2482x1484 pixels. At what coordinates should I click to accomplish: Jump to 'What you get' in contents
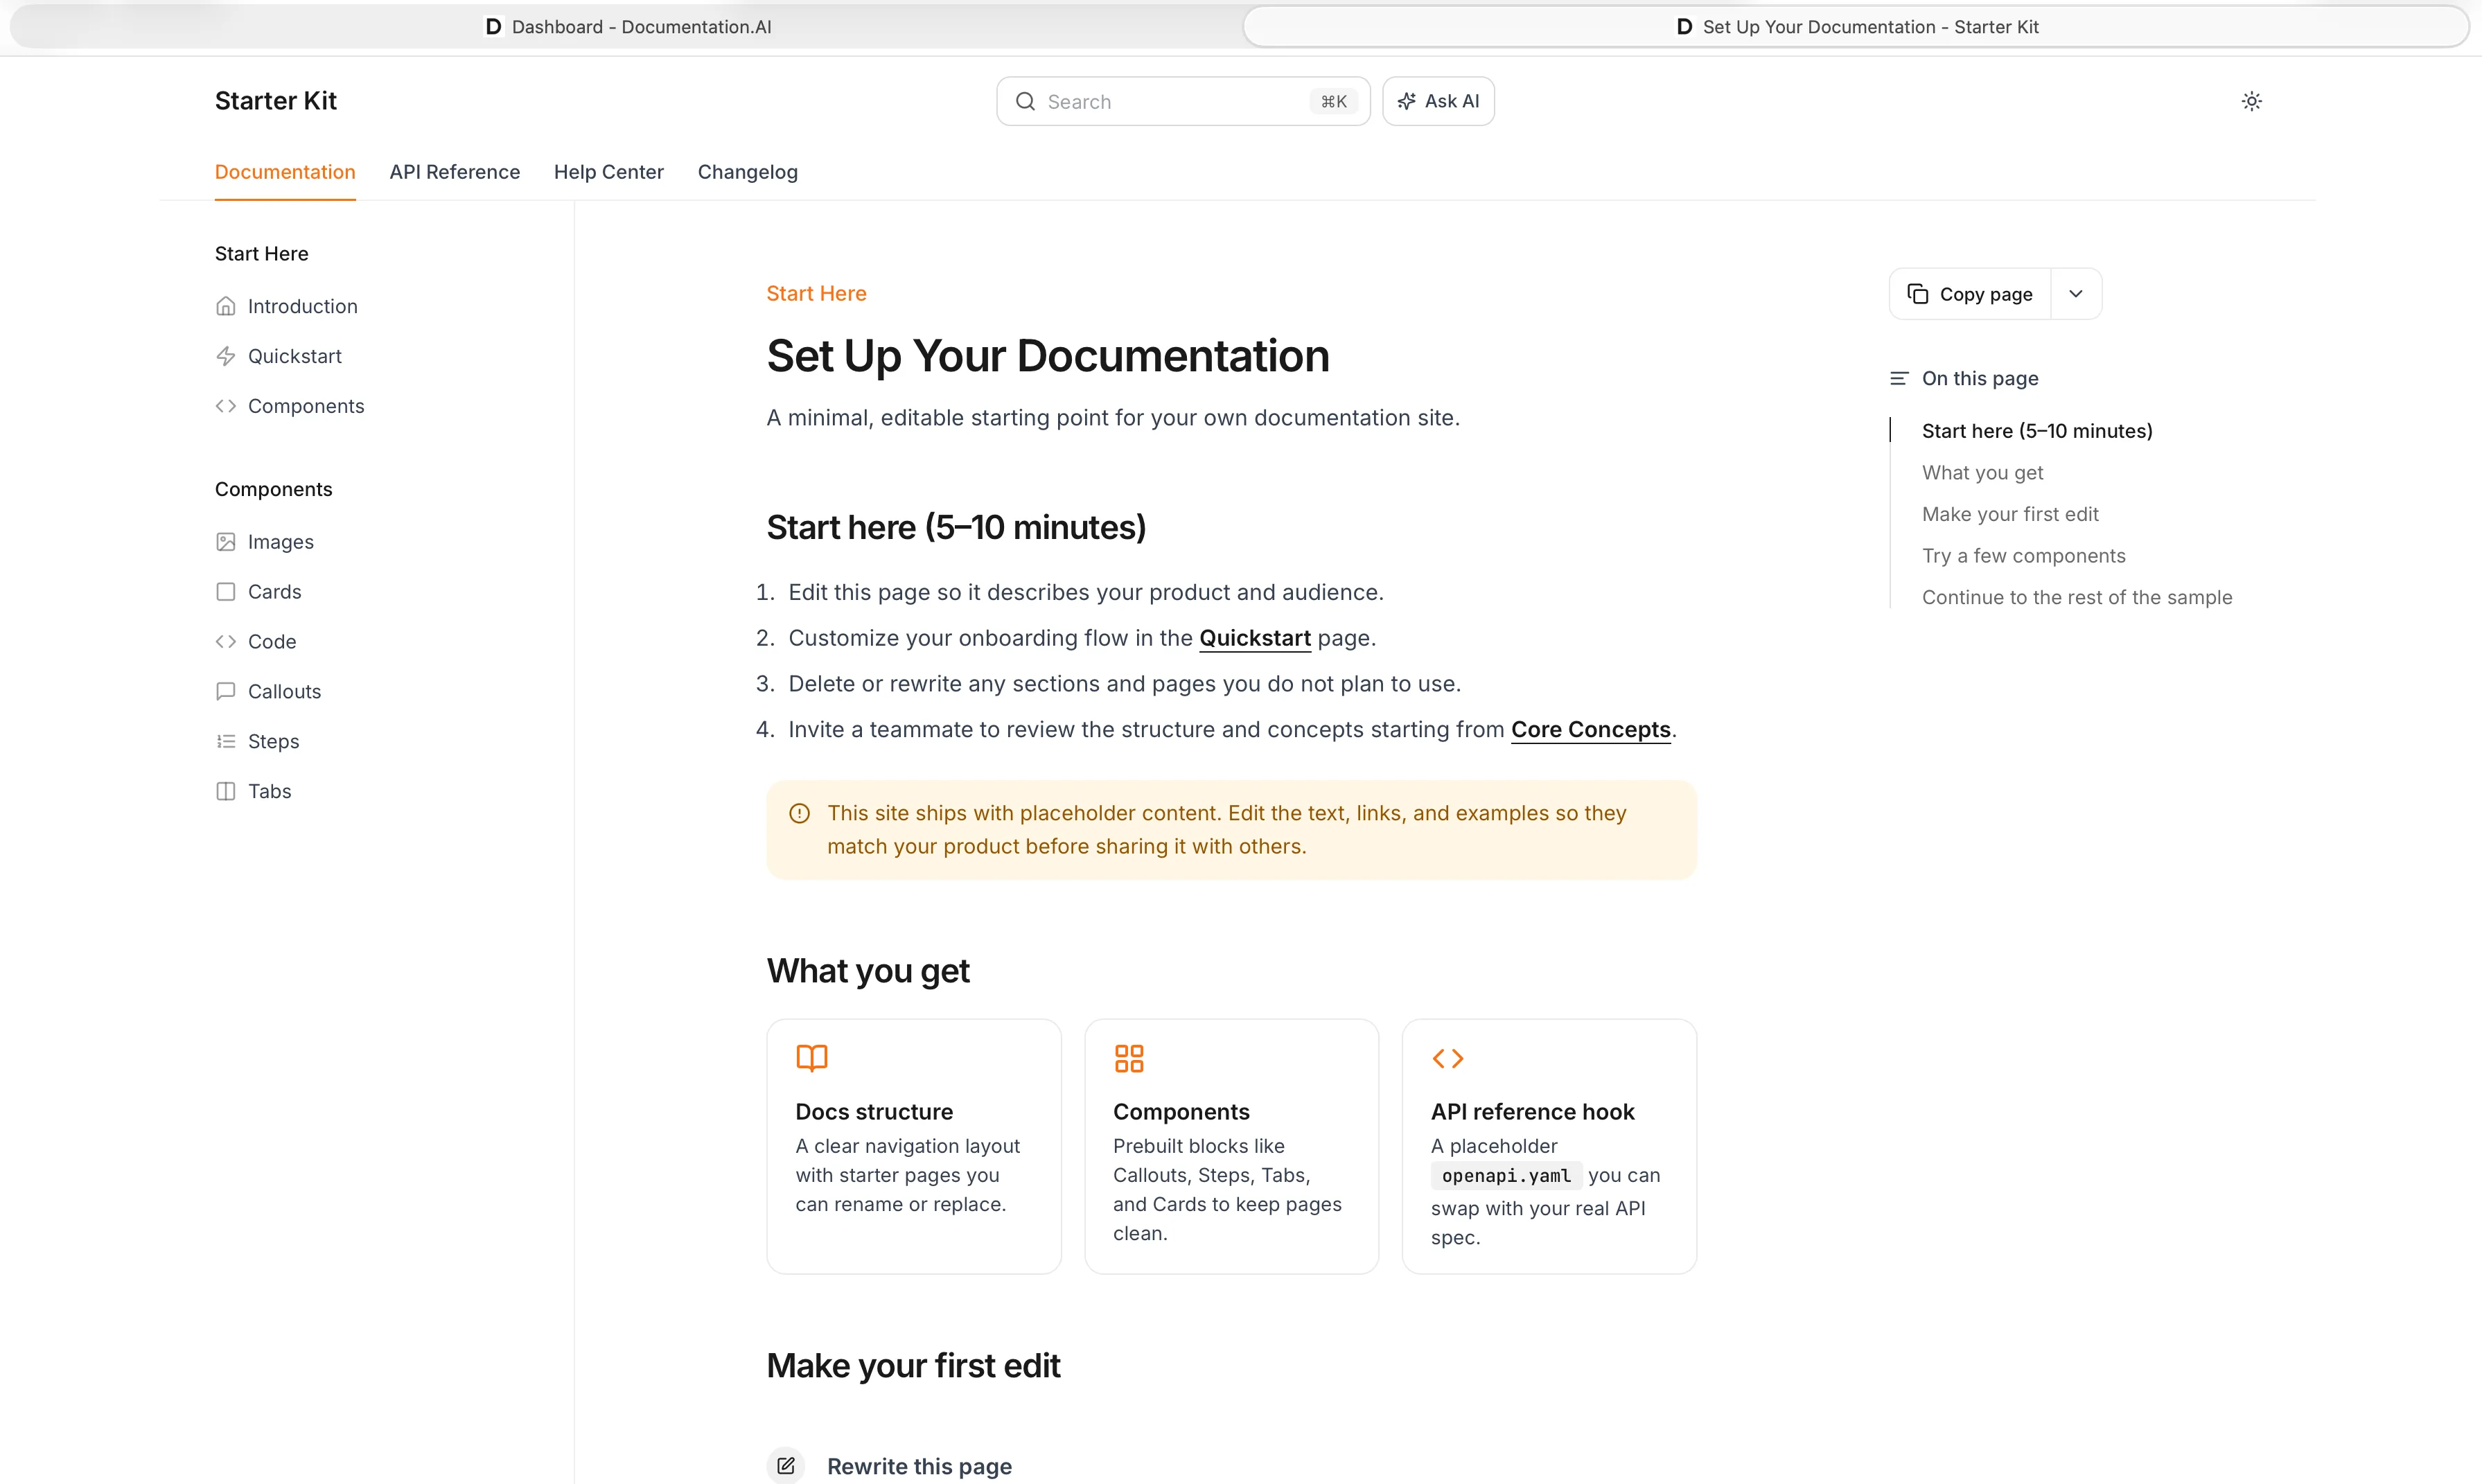[x=1982, y=473]
